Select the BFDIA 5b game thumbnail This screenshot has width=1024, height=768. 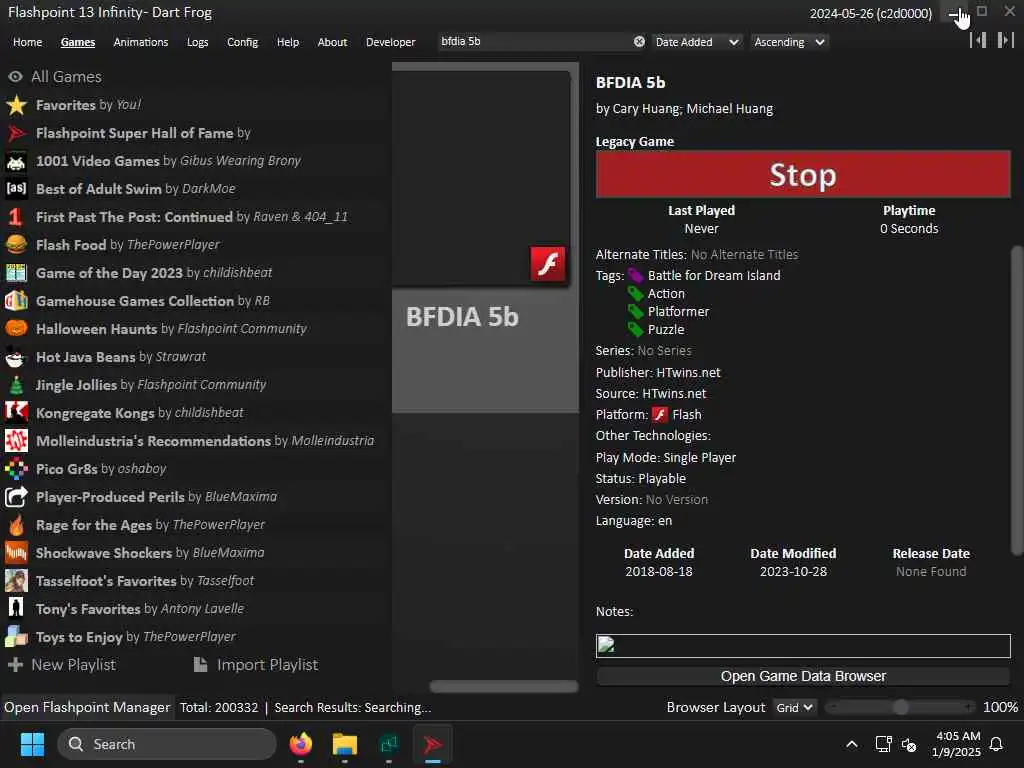point(485,238)
